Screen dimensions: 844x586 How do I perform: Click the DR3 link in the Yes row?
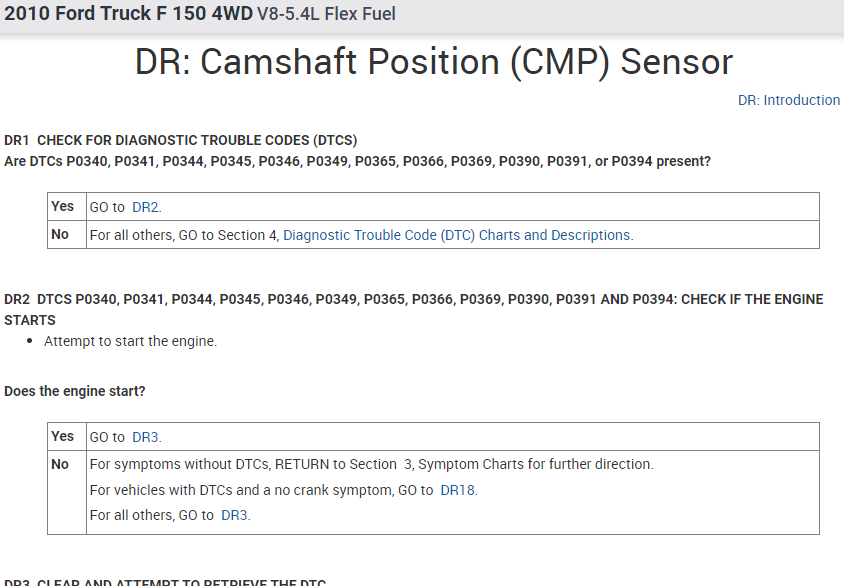(x=145, y=437)
